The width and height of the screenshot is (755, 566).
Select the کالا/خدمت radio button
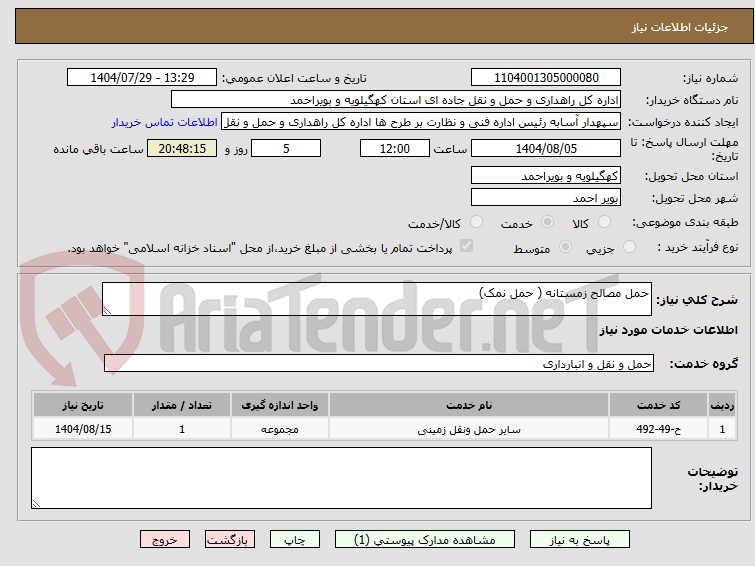click(x=476, y=222)
